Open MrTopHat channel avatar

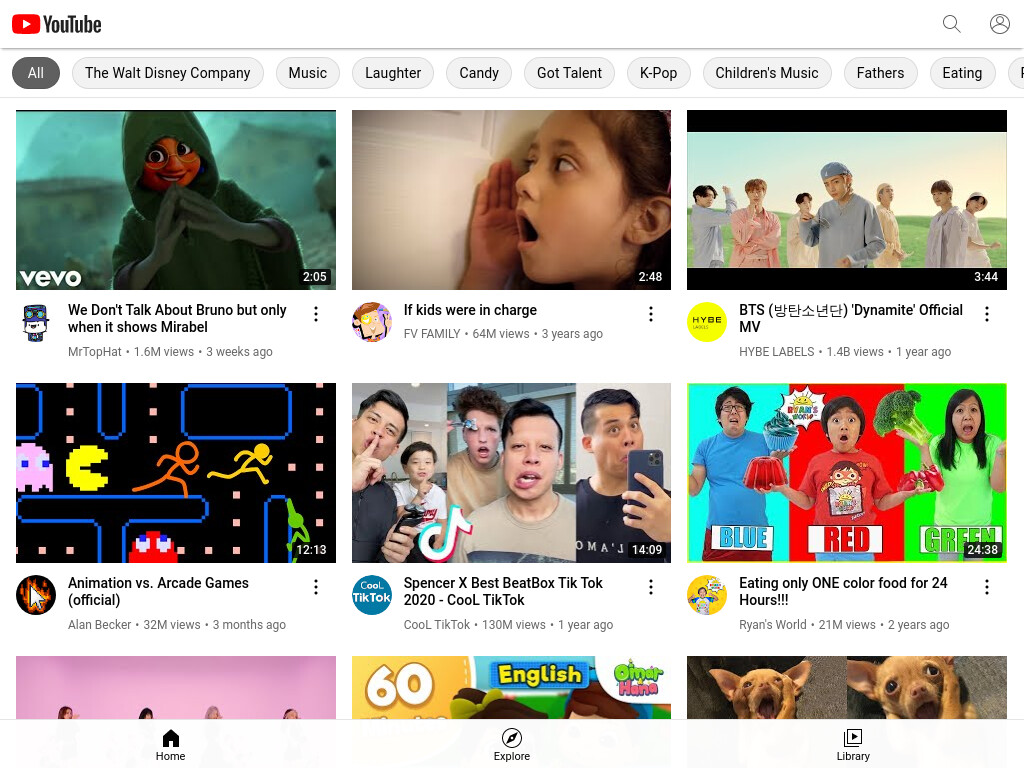[x=36, y=322]
